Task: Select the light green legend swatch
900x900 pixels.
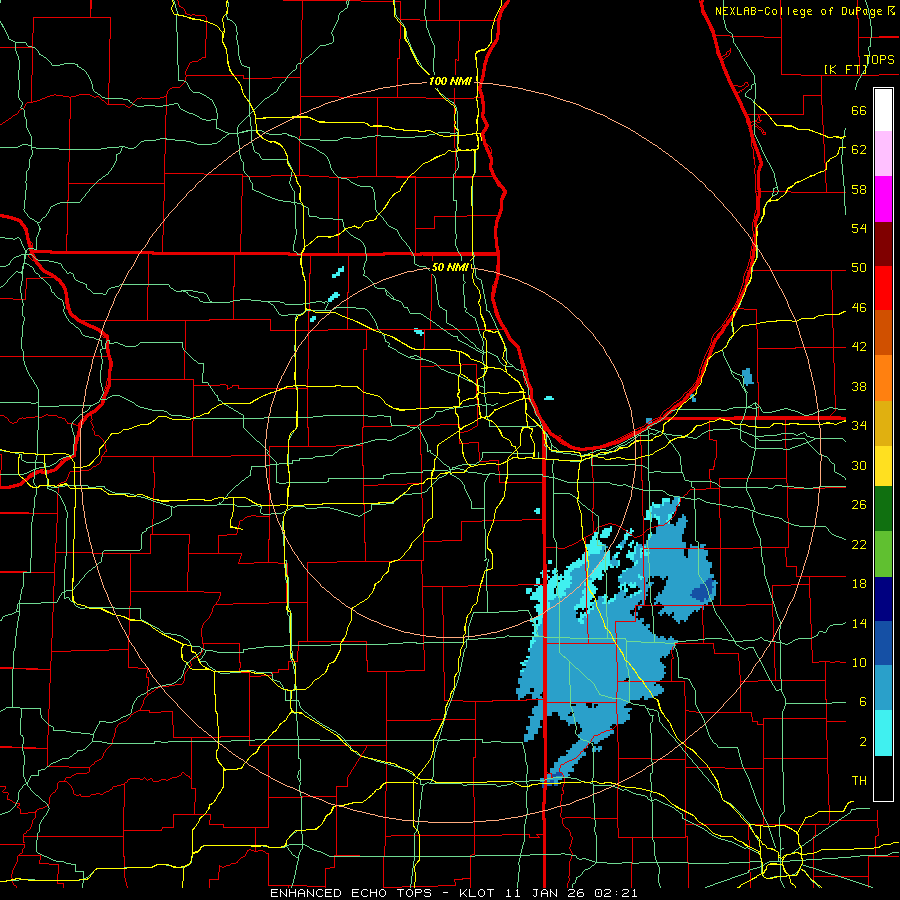Action: click(883, 554)
